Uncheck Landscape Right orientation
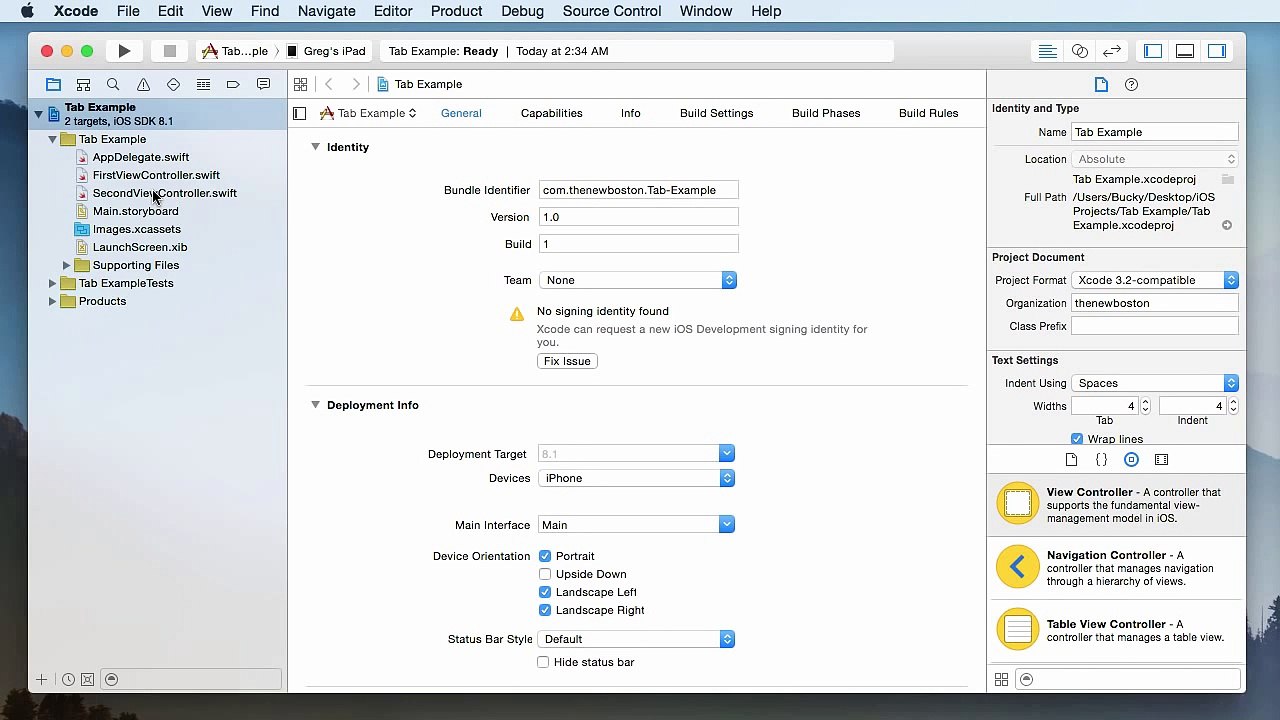Image resolution: width=1280 pixels, height=720 pixels. pos(545,610)
